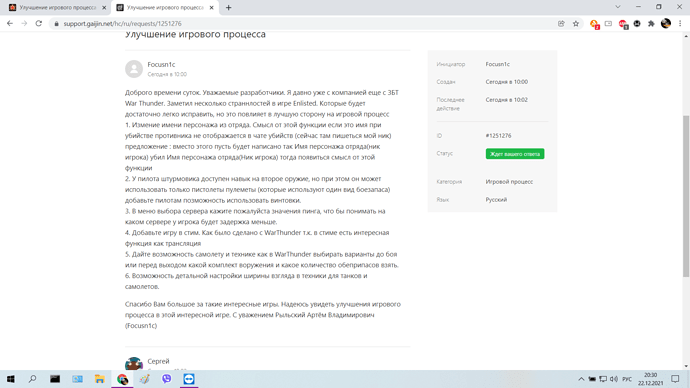Select the ticket ID #1251276 text
Screen dimensions: 690x388
(x=499, y=136)
